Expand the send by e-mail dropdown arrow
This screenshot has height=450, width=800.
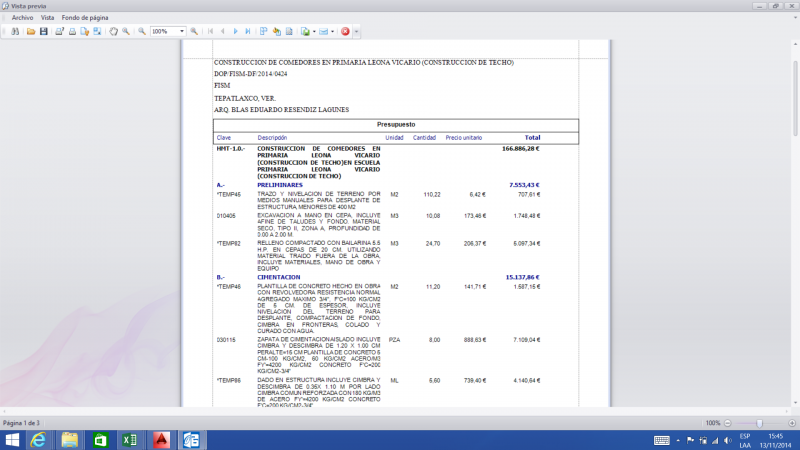(333, 31)
